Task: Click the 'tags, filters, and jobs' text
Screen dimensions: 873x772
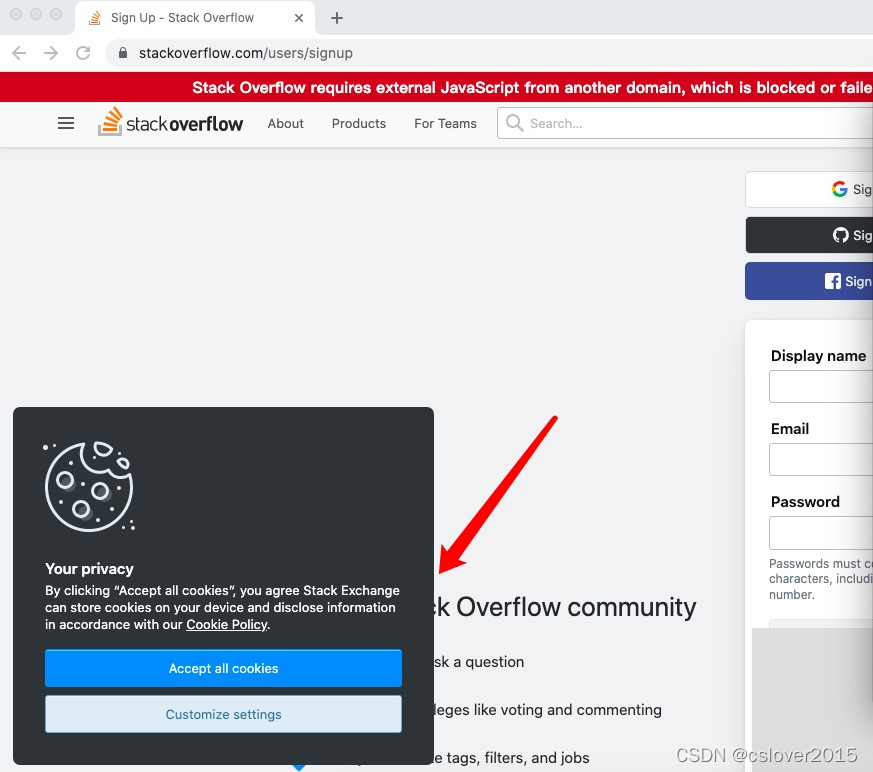Action: coord(518,758)
